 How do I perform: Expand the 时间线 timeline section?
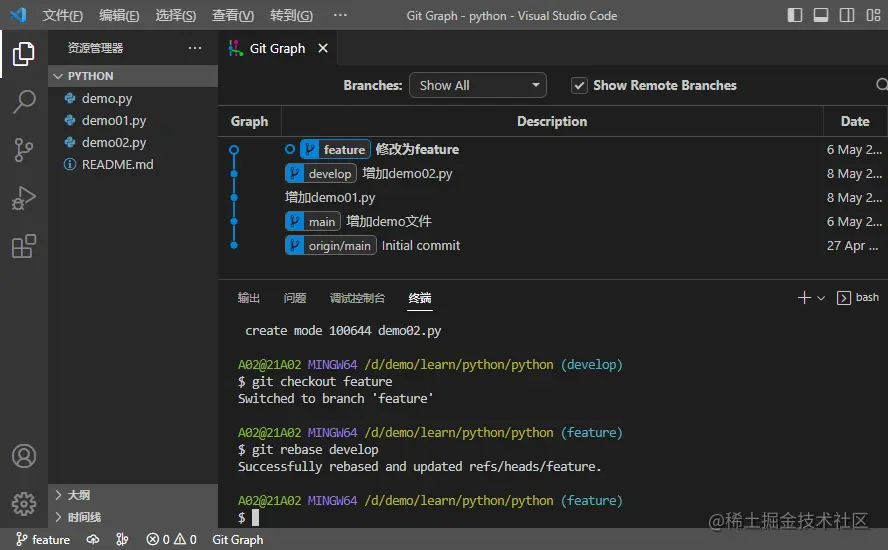click(x=133, y=517)
